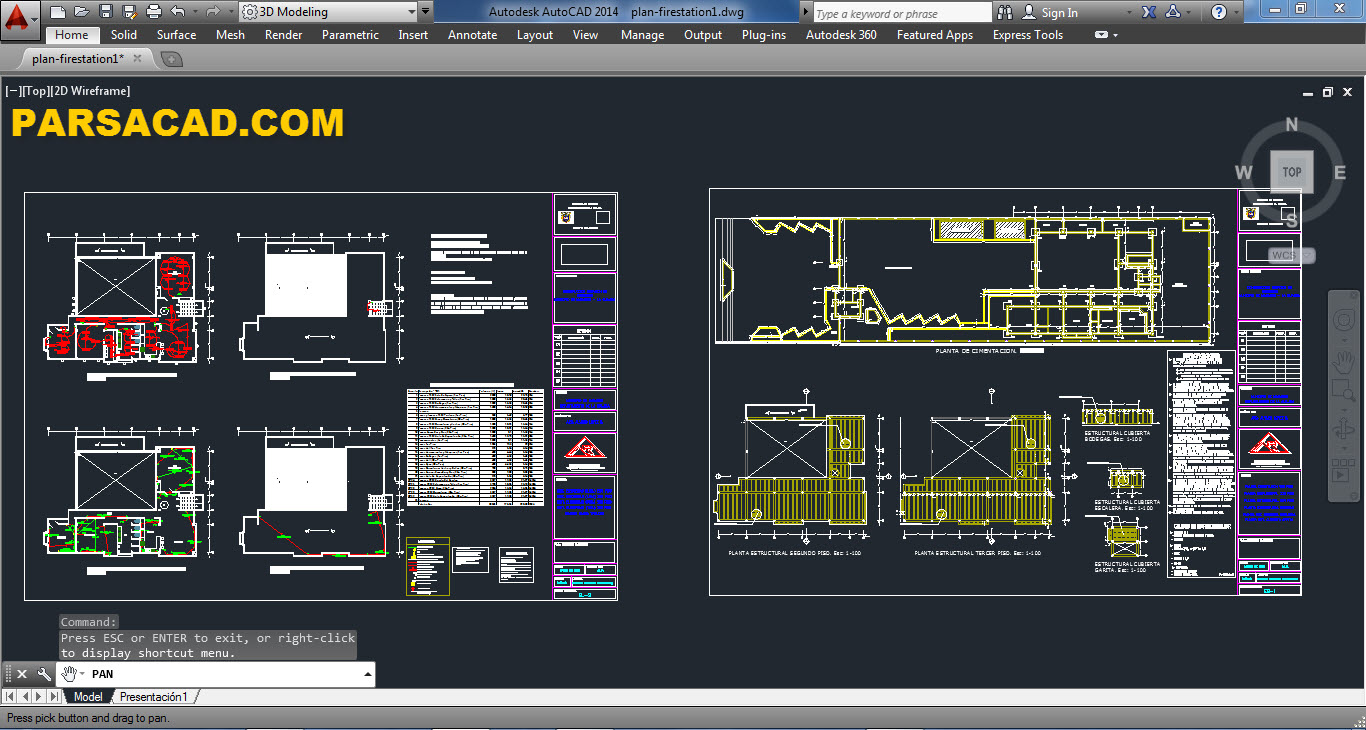Viewport: 1366px width, 730px height.
Task: Switch to the Featured Apps ribbon tab
Action: pyautogui.click(x=935, y=35)
